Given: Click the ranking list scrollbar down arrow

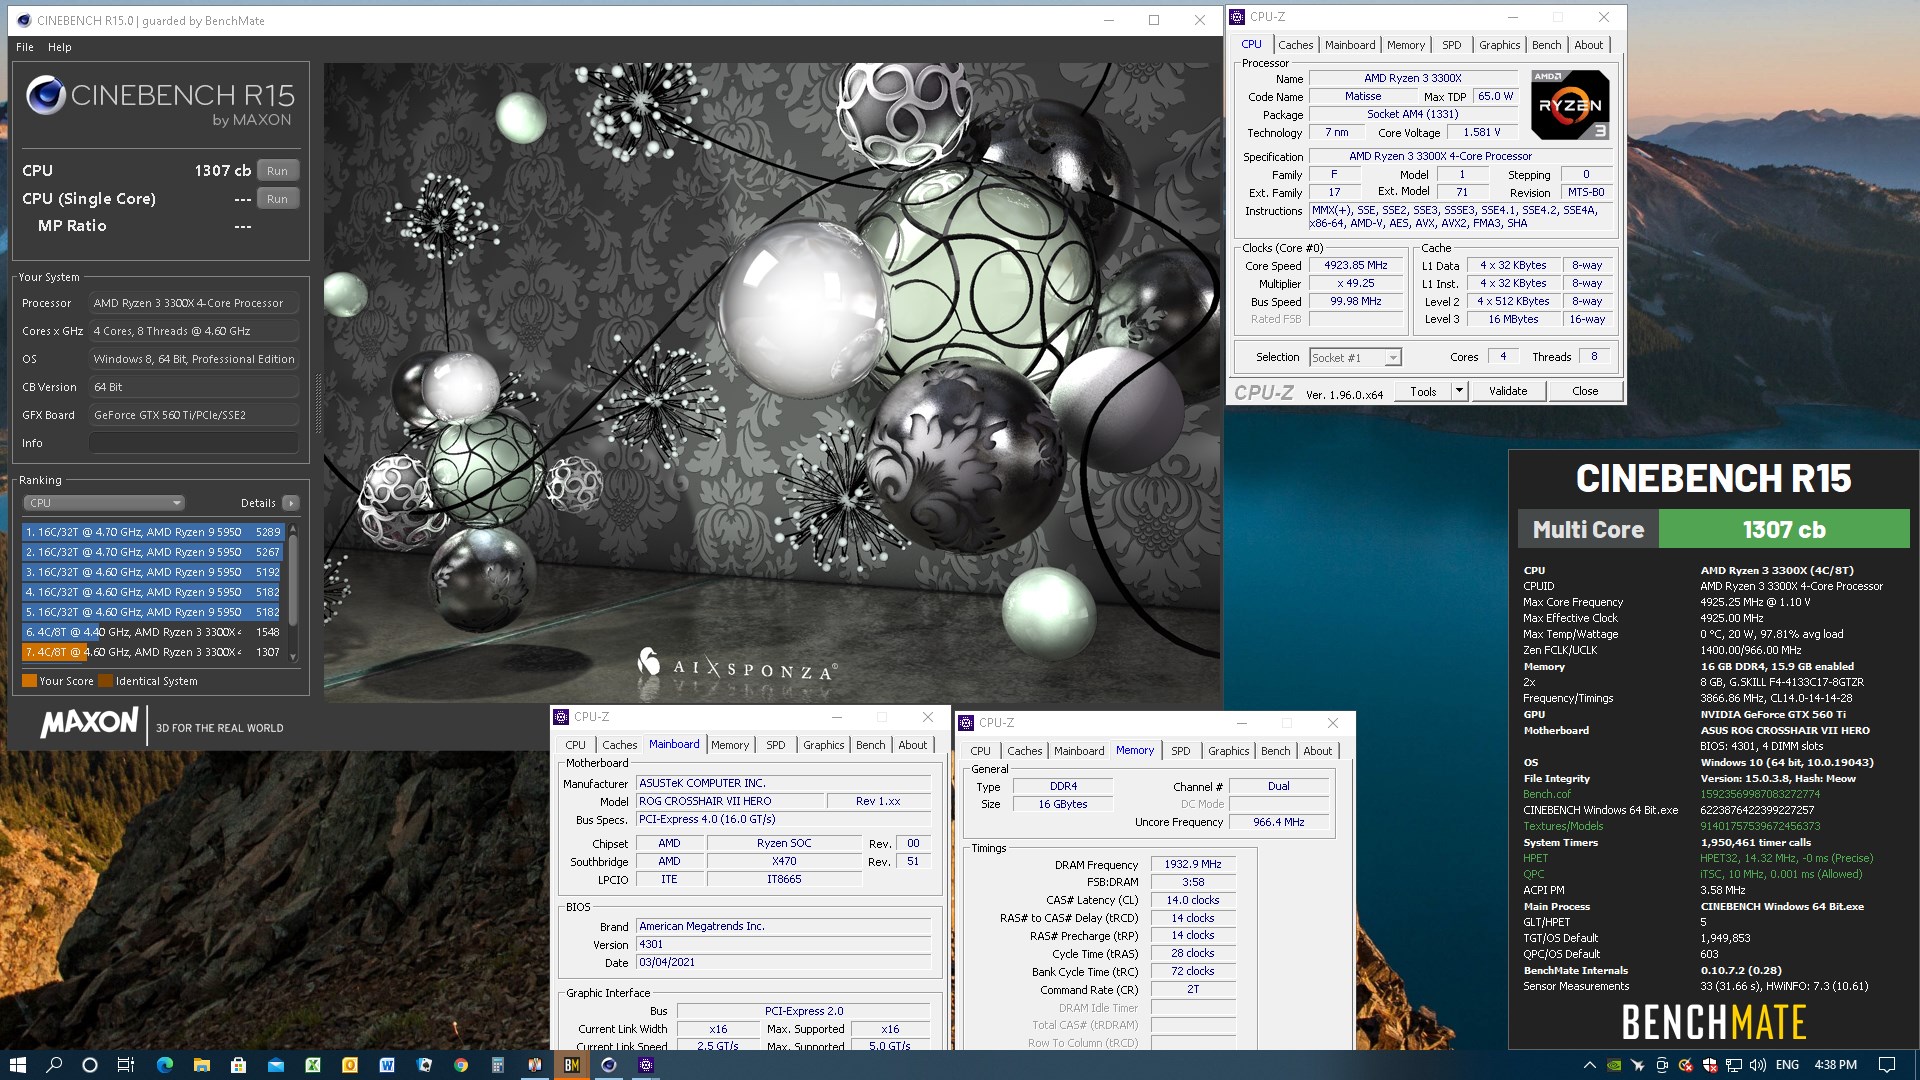Looking at the screenshot, I should (293, 657).
